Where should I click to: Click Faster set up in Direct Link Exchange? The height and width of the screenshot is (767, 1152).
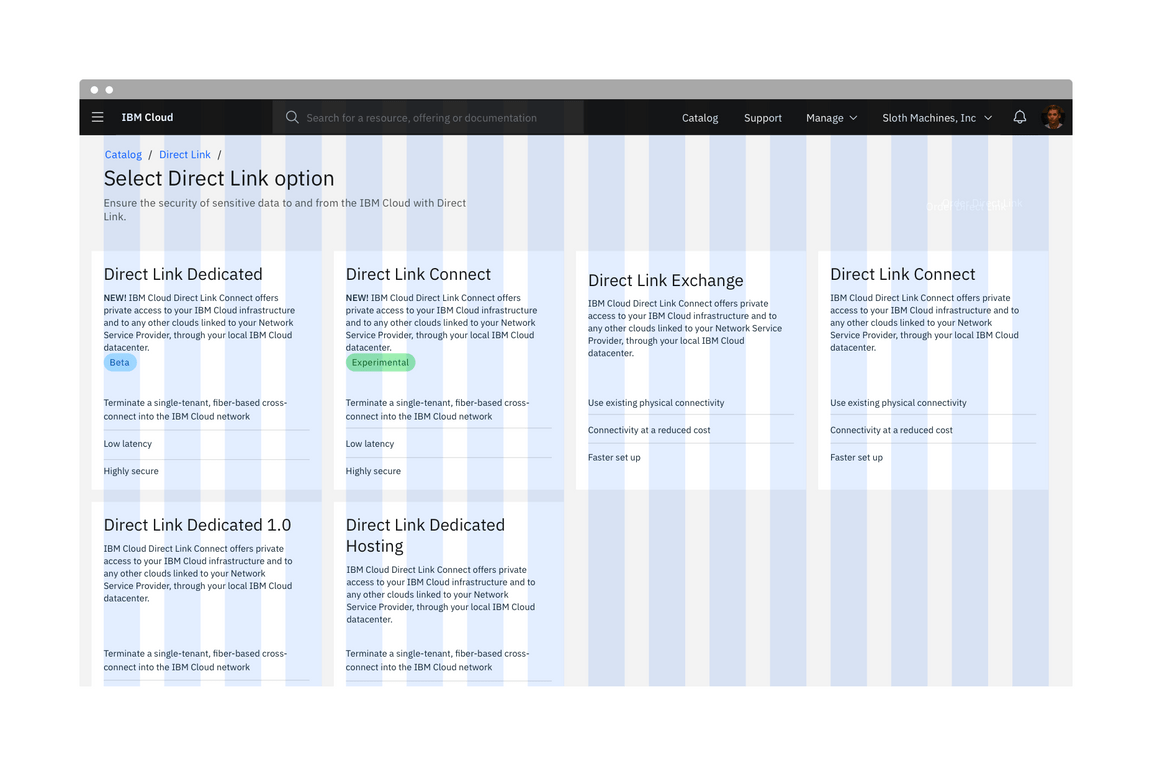pos(614,457)
